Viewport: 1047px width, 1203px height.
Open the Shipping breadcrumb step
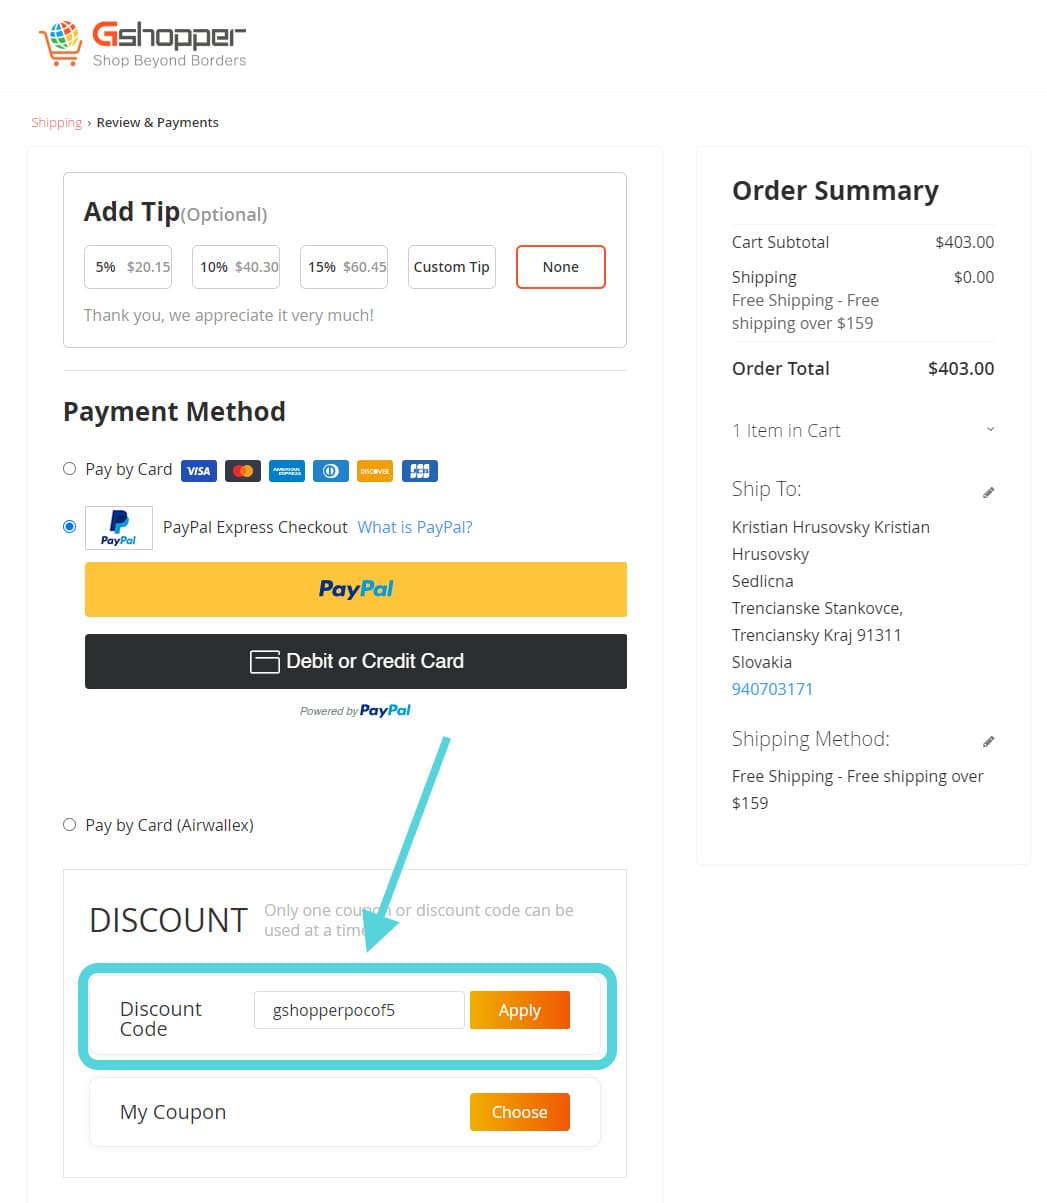(x=56, y=121)
